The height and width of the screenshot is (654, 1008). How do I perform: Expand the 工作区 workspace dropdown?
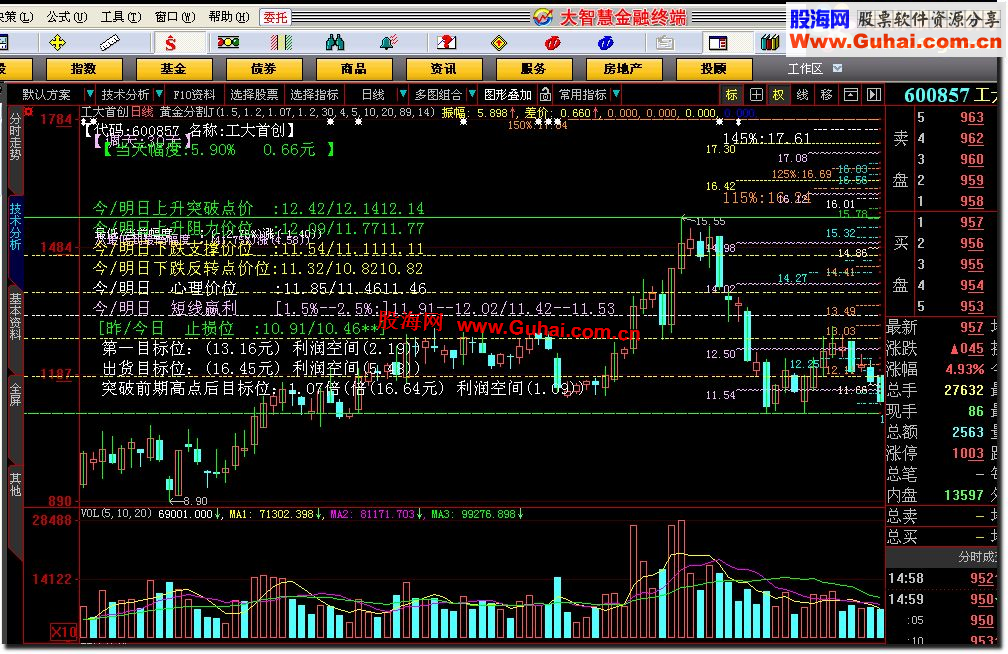pyautogui.click(x=837, y=68)
